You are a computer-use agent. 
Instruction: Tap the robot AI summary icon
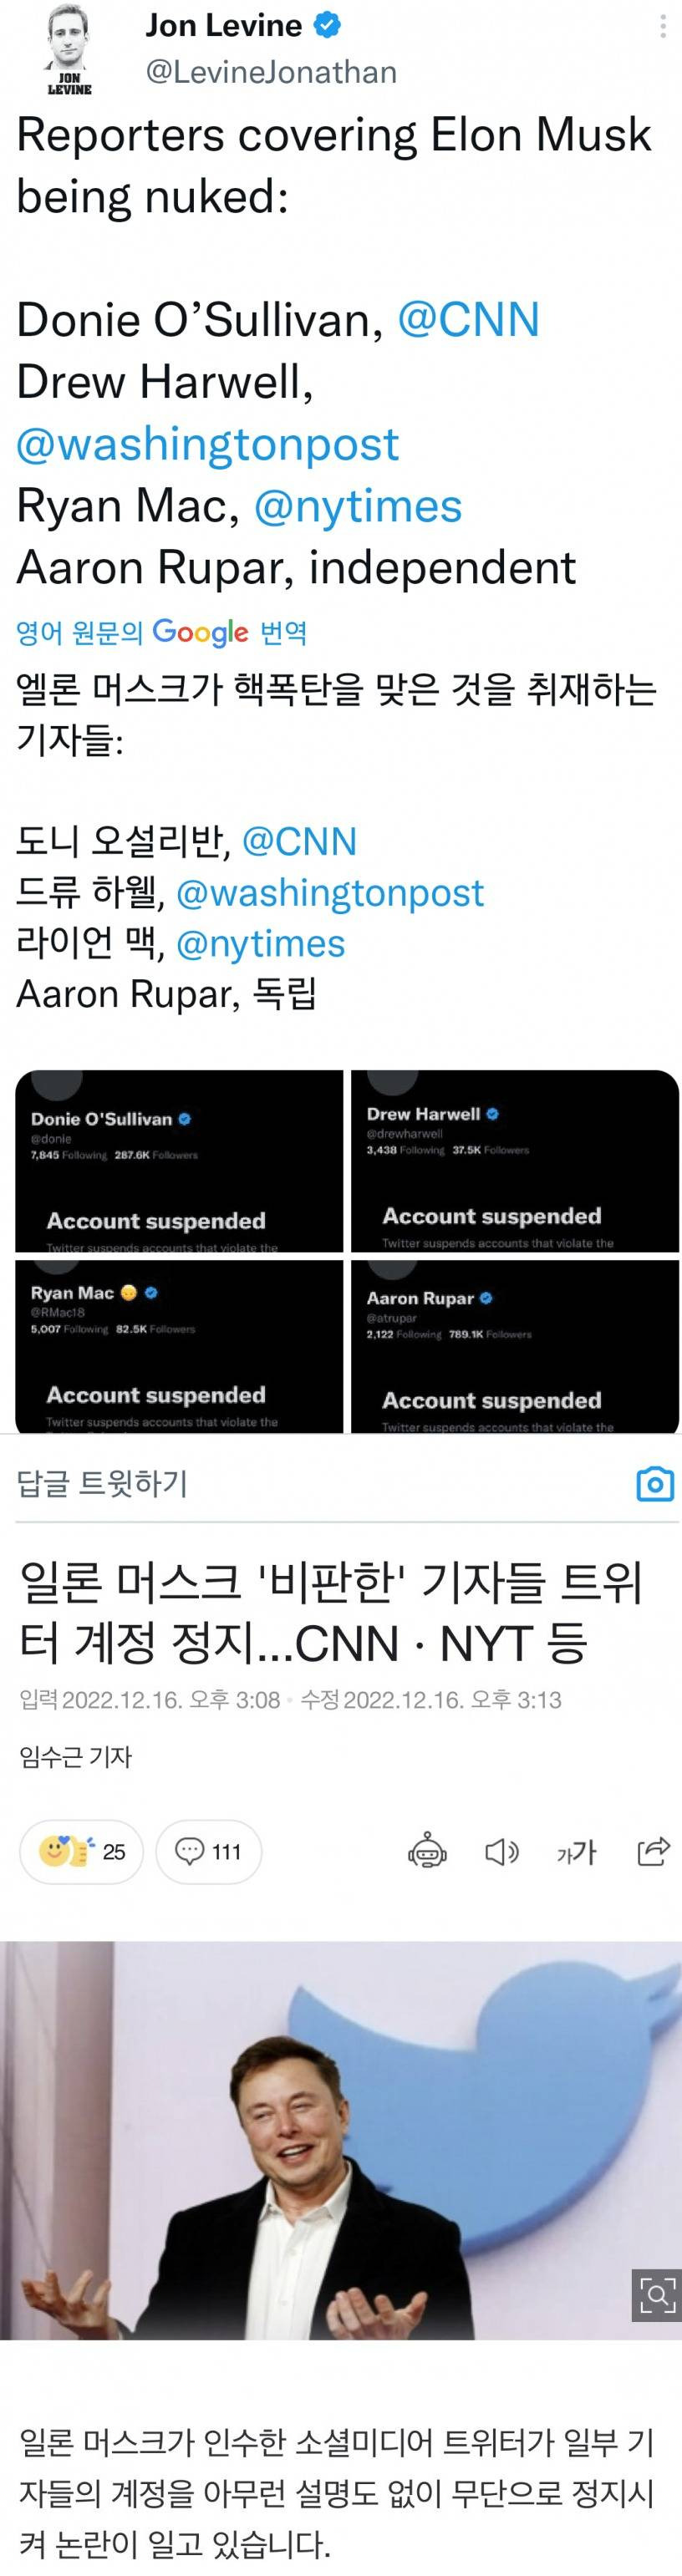click(x=428, y=1852)
